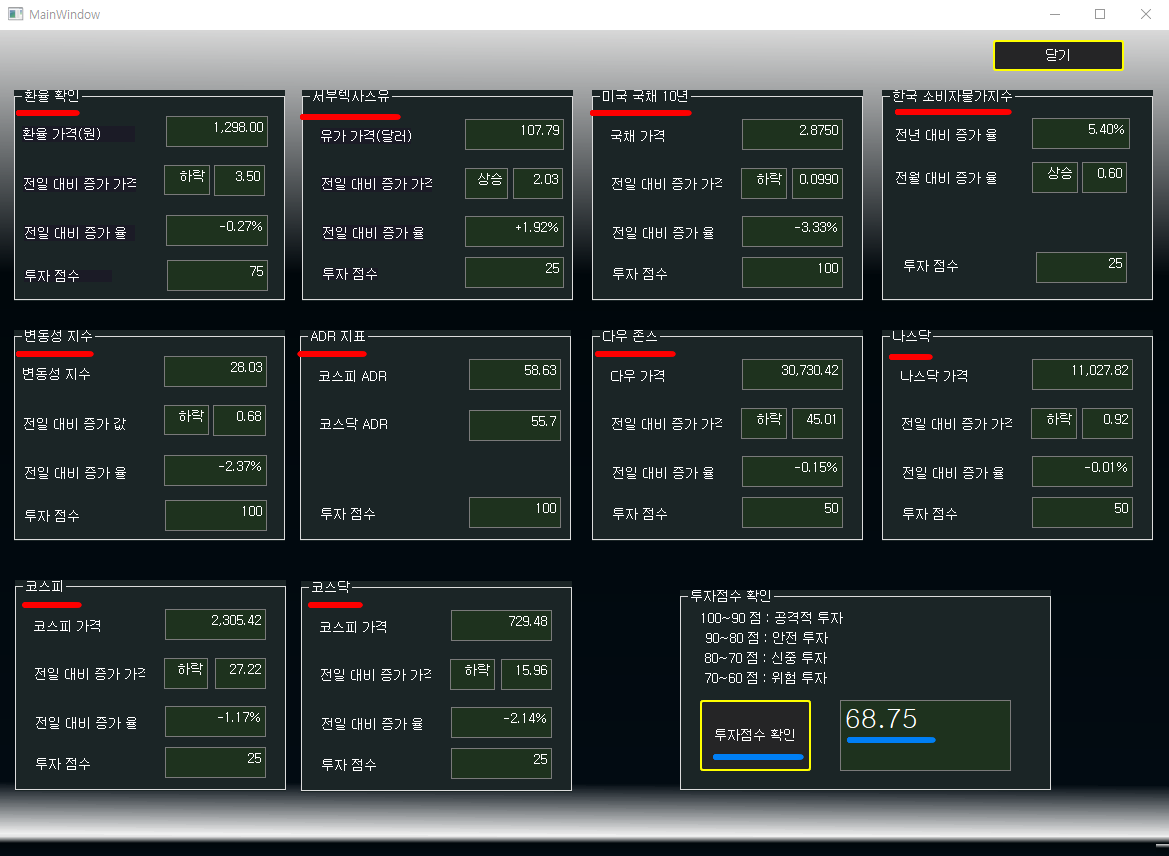Click the treasury rate field -3.33%

793,231
